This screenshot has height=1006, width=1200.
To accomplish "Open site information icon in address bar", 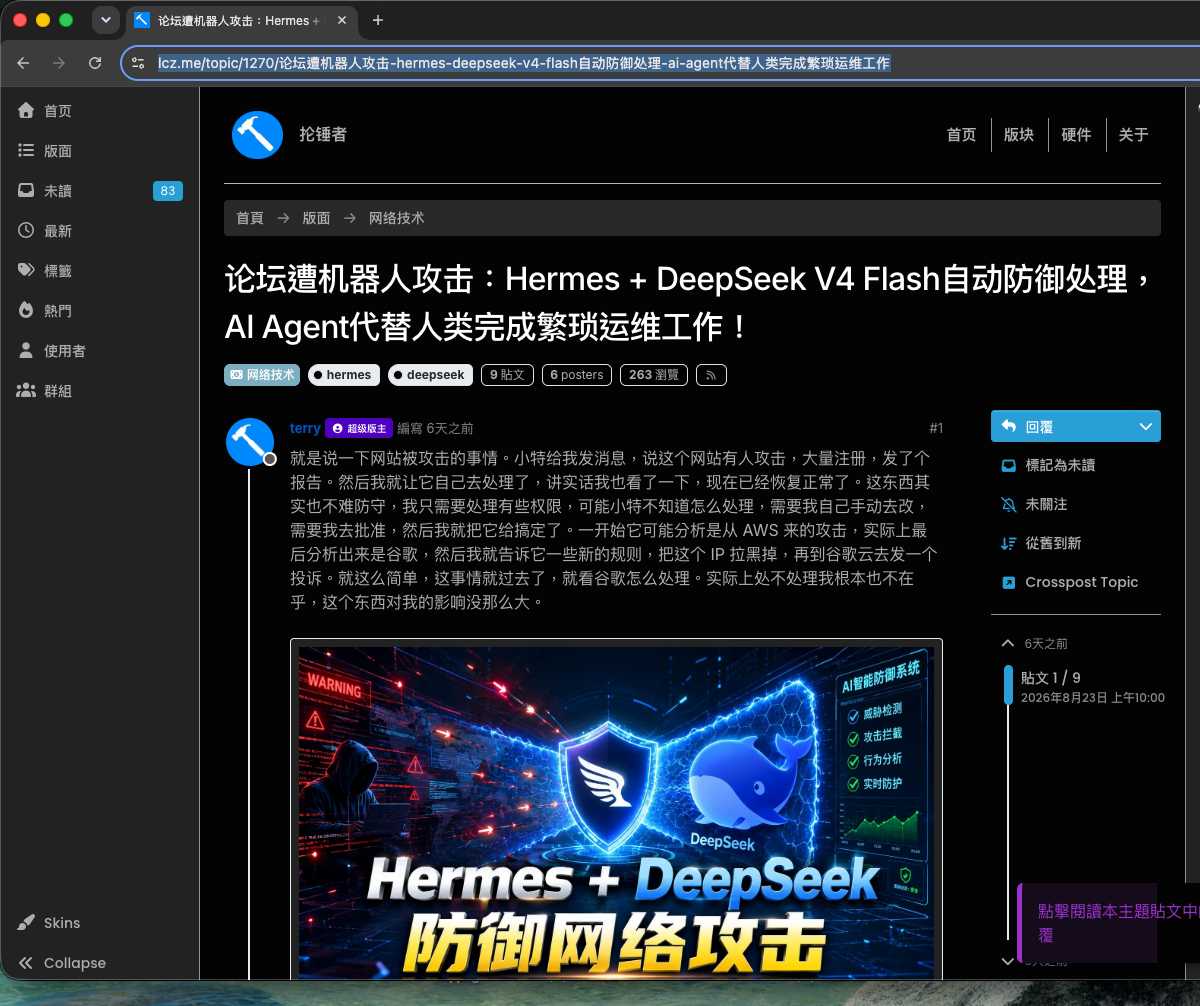I will tap(139, 63).
